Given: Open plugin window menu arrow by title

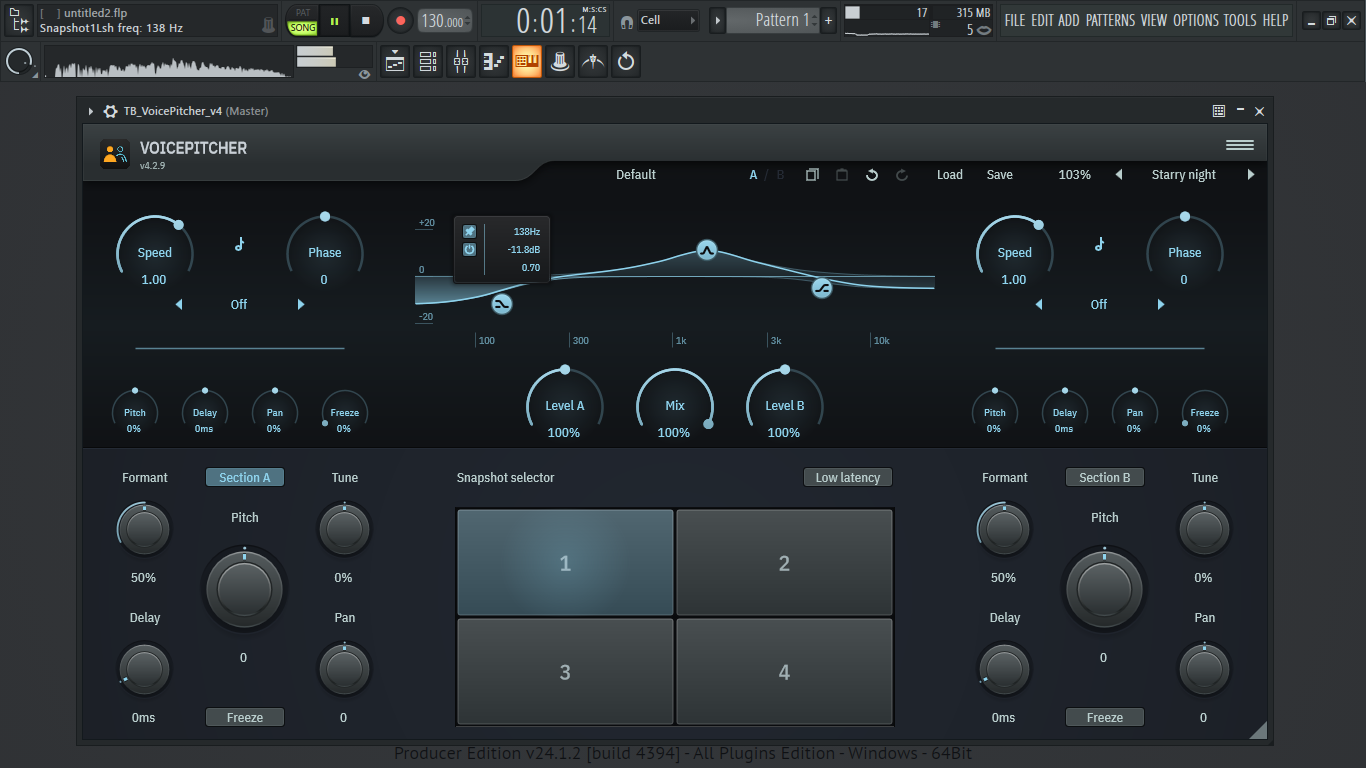Looking at the screenshot, I should point(90,111).
